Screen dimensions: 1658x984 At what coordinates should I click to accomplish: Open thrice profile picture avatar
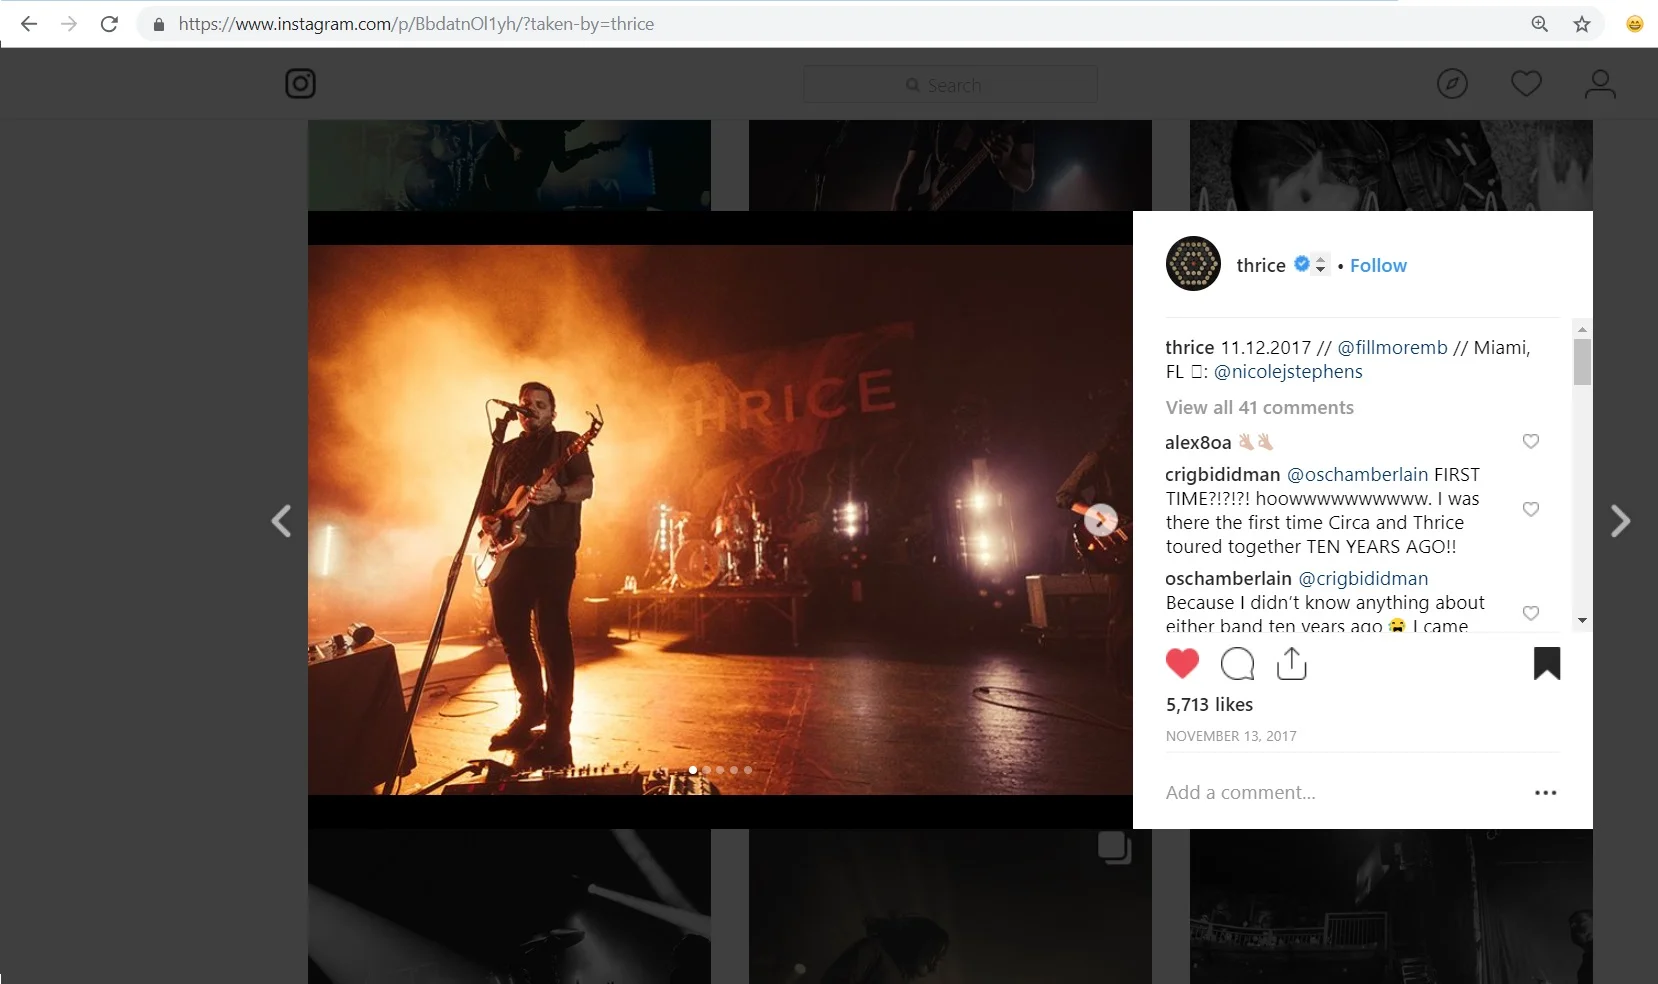coord(1193,264)
